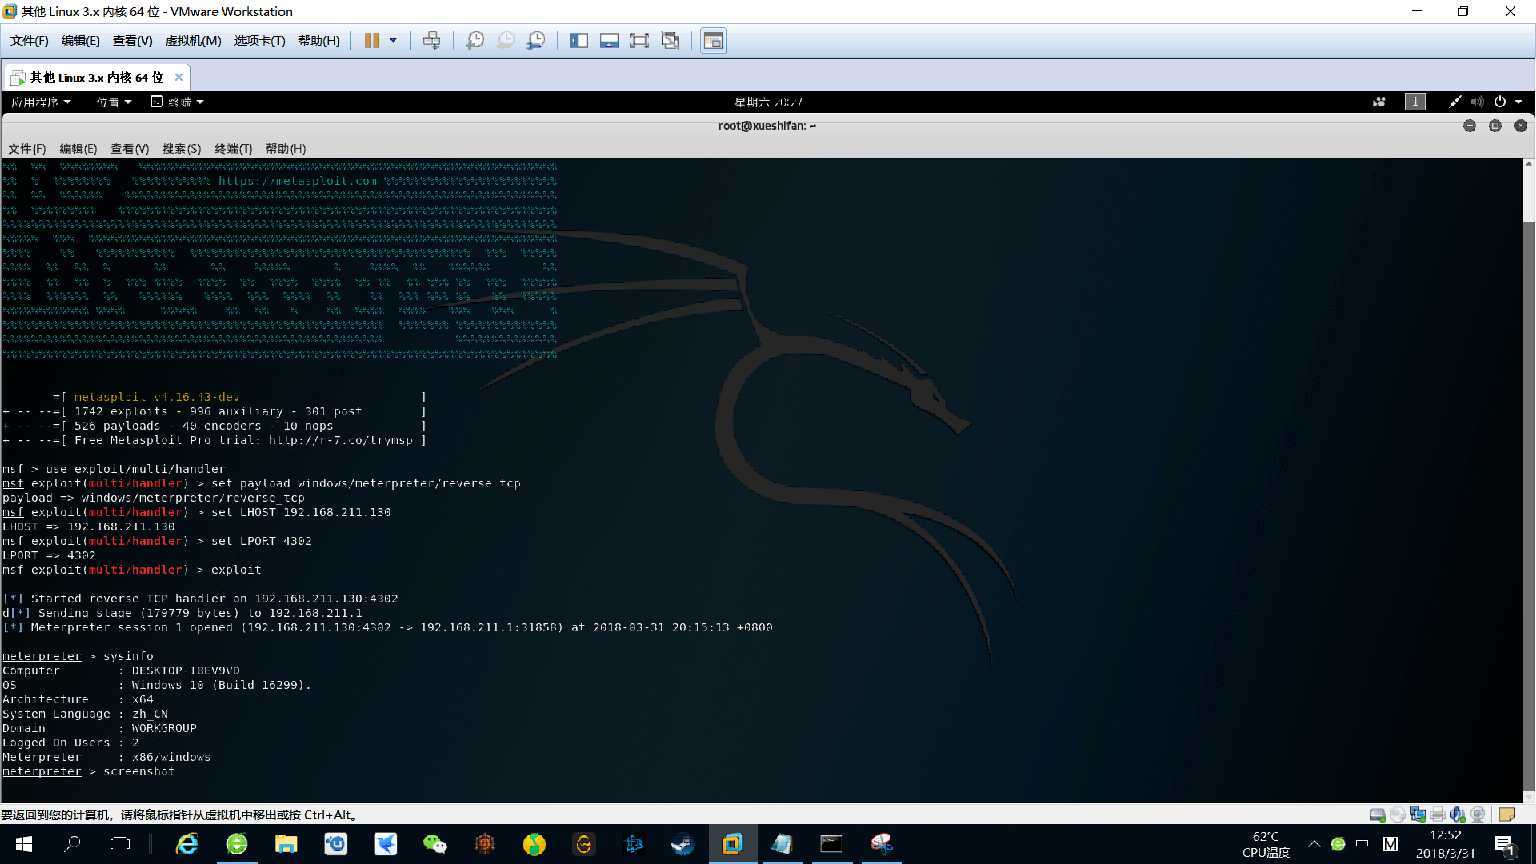Click the screen recorder camera icon
Image resolution: width=1536 pixels, height=864 pixels.
1379,102
